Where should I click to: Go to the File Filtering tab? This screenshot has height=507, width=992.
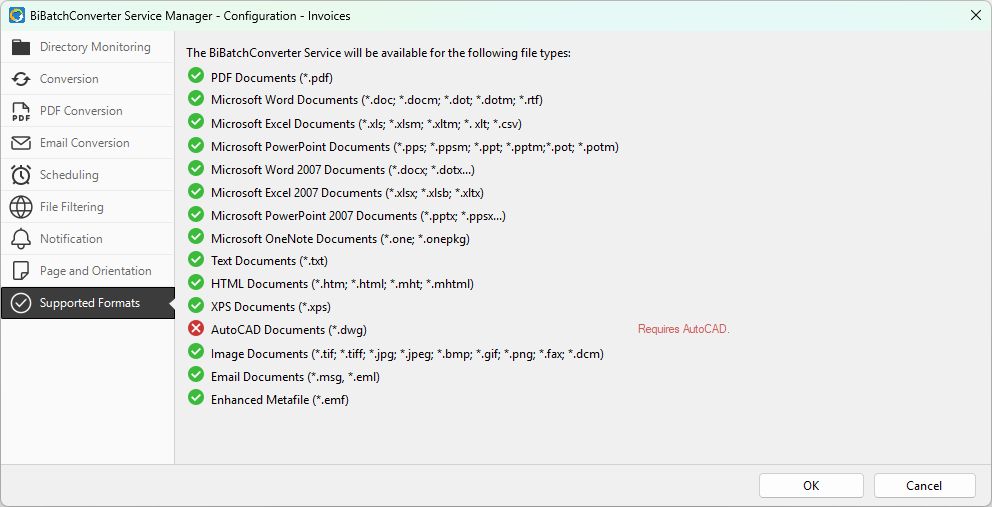pyautogui.click(x=71, y=207)
